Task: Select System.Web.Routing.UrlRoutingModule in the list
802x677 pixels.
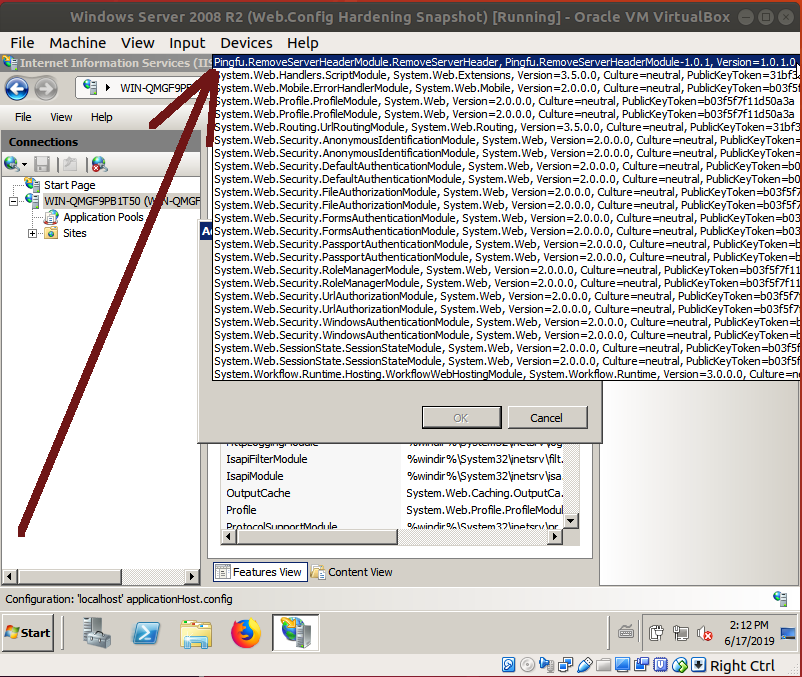Action: [x=505, y=127]
